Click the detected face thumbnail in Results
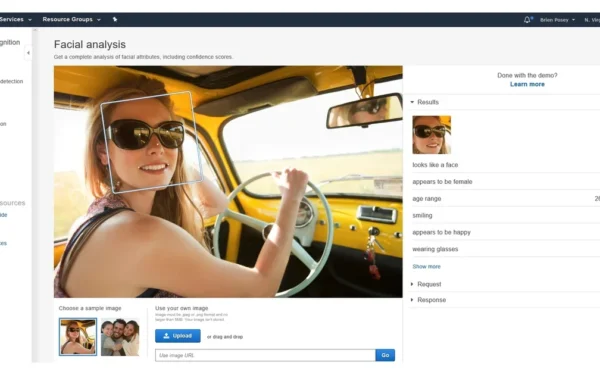Screen dimensions: 600x375 (x=431, y=135)
